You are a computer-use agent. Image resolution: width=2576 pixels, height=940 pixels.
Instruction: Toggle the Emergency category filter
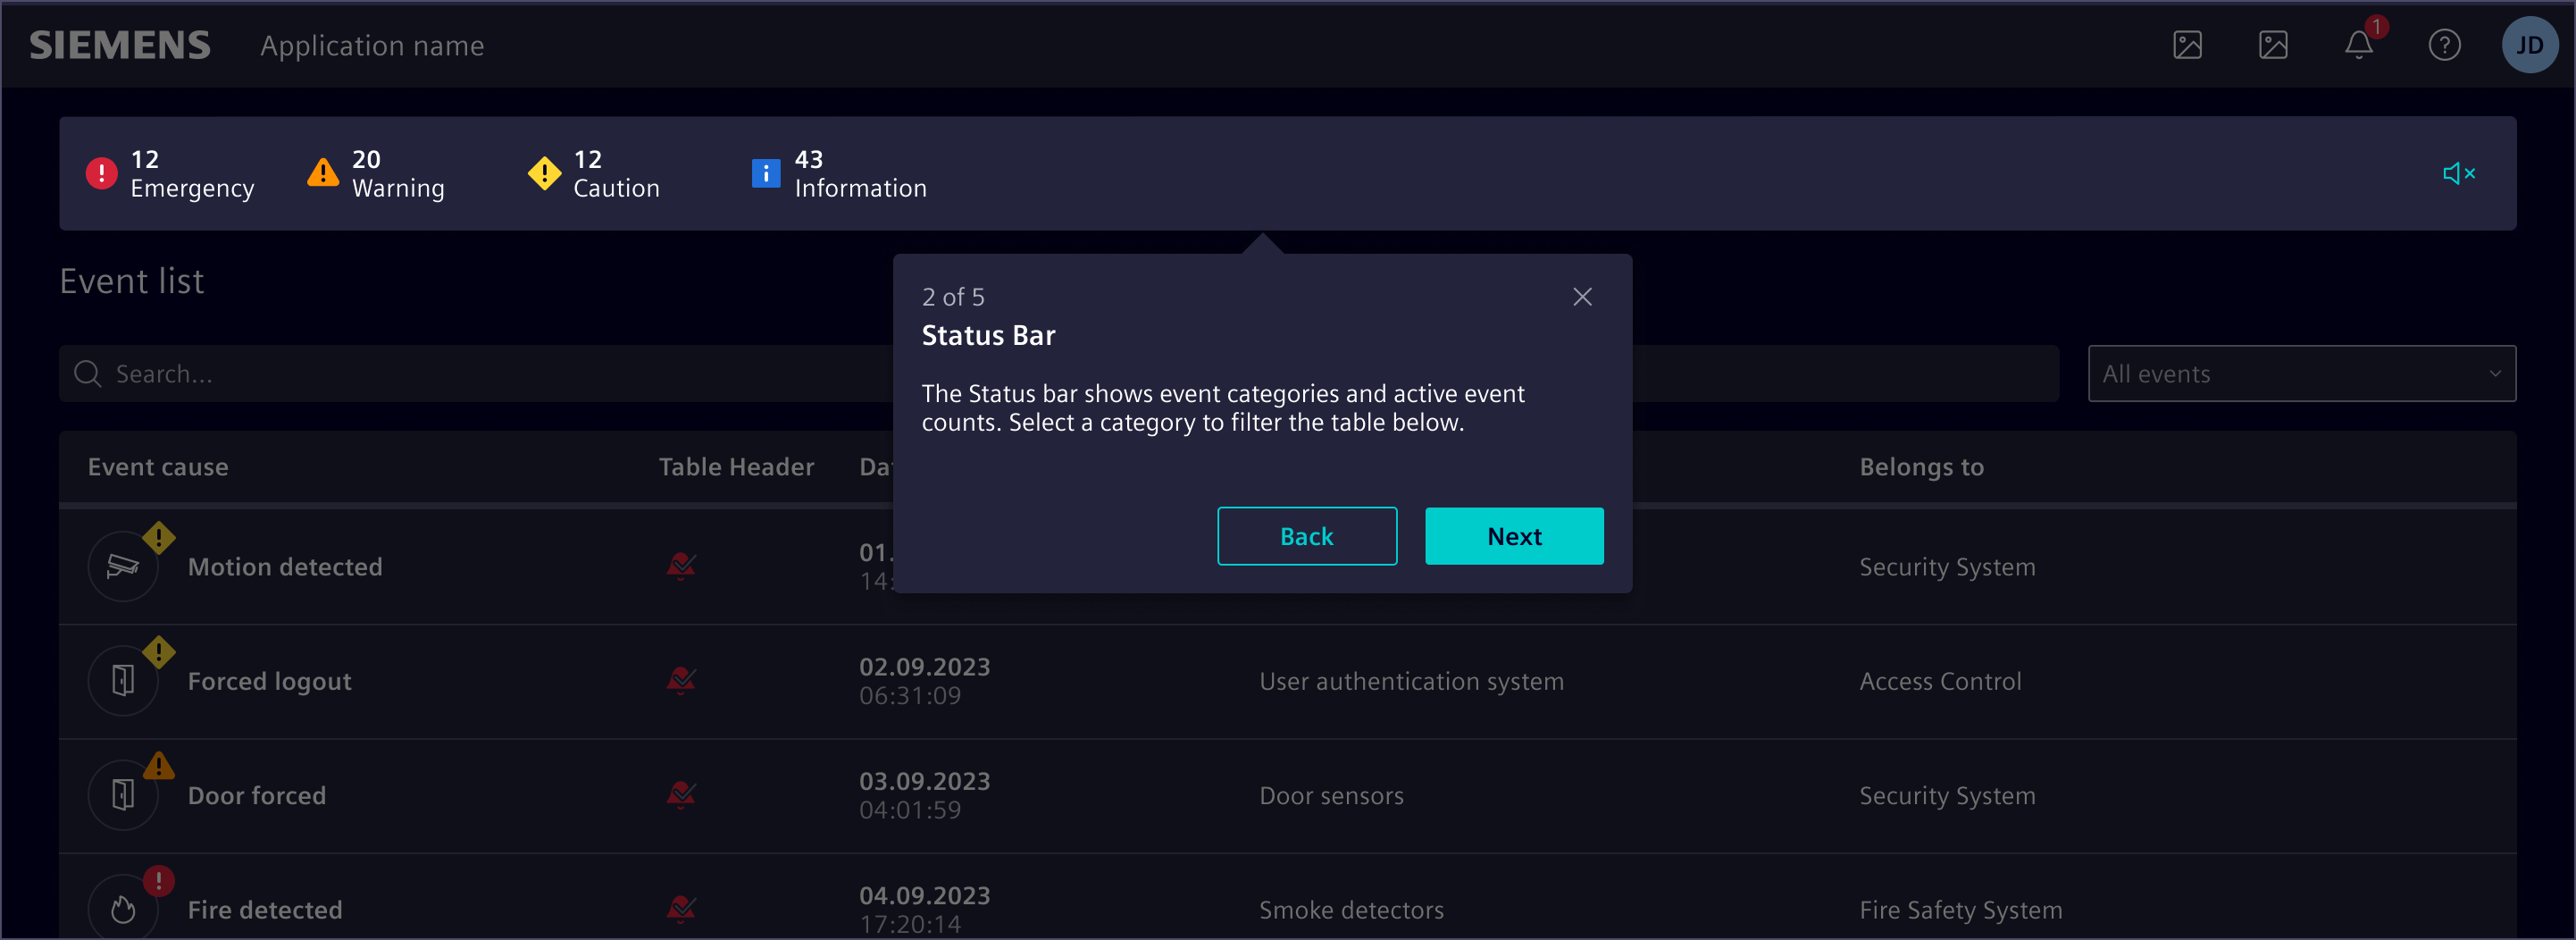click(x=170, y=174)
